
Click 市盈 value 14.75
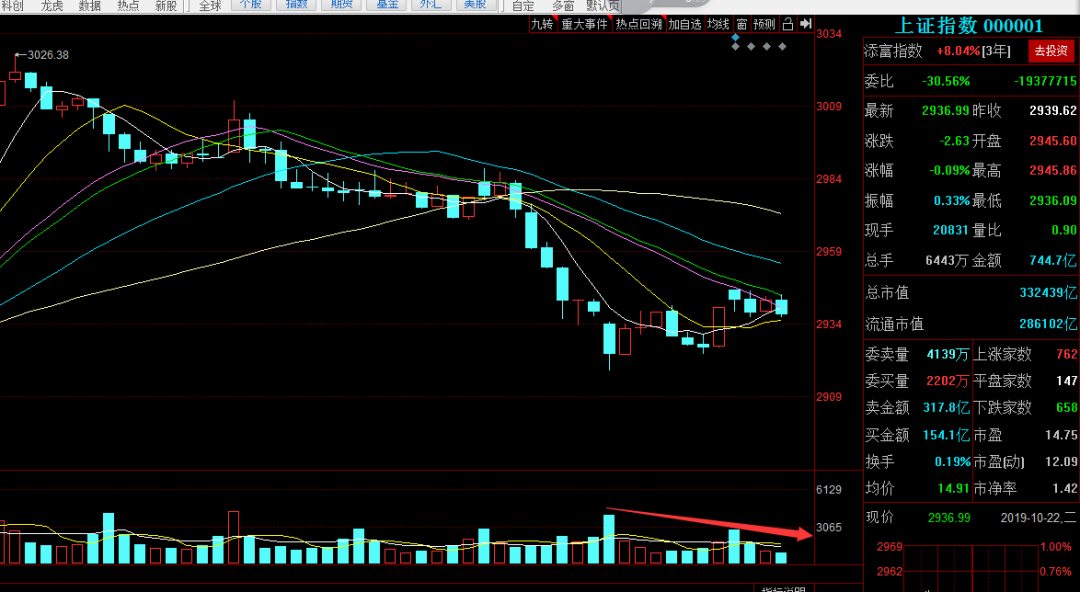point(1061,435)
